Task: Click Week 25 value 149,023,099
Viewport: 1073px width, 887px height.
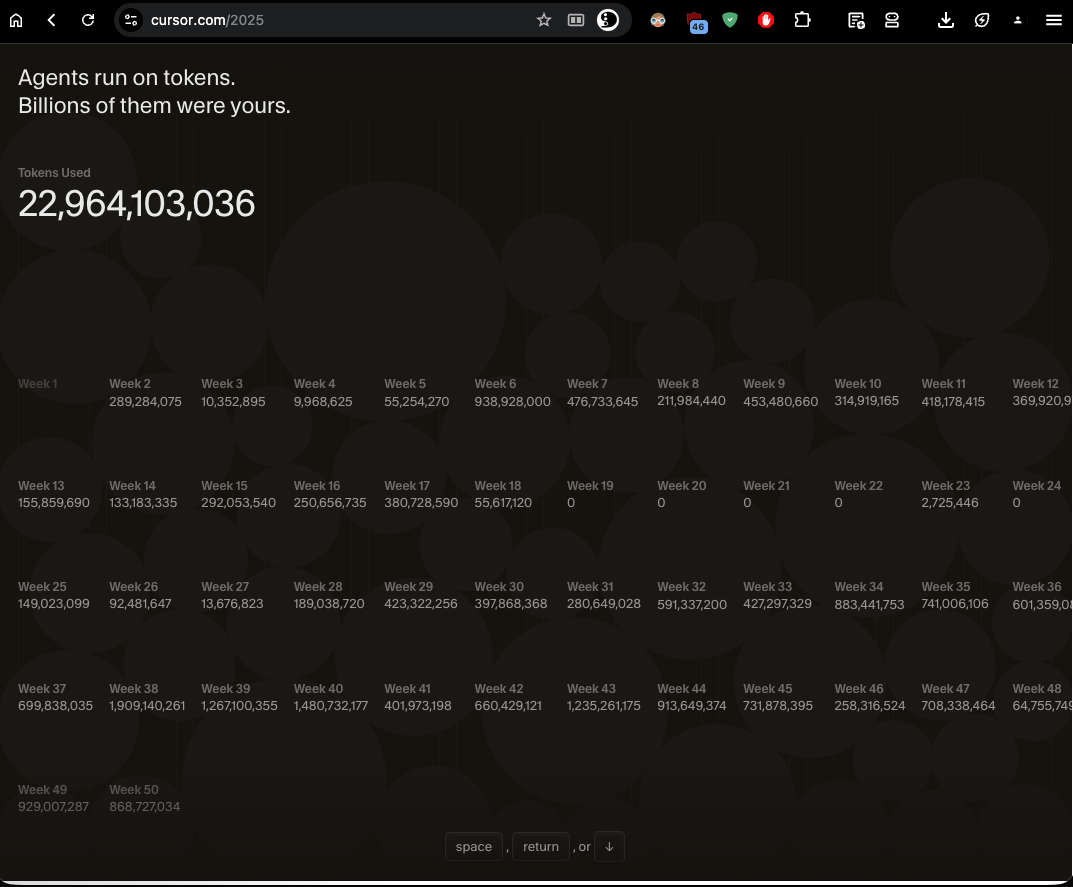Action: (53, 604)
